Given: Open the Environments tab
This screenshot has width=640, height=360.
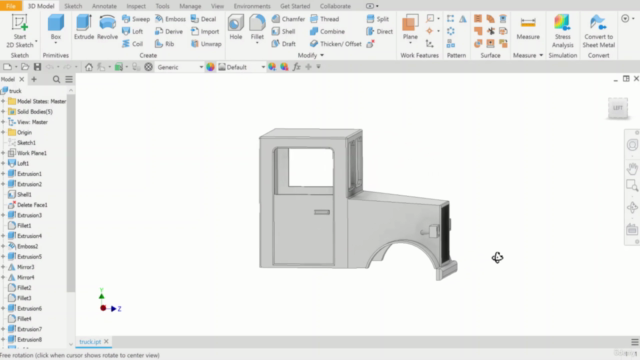Looking at the screenshot, I should [252, 6].
